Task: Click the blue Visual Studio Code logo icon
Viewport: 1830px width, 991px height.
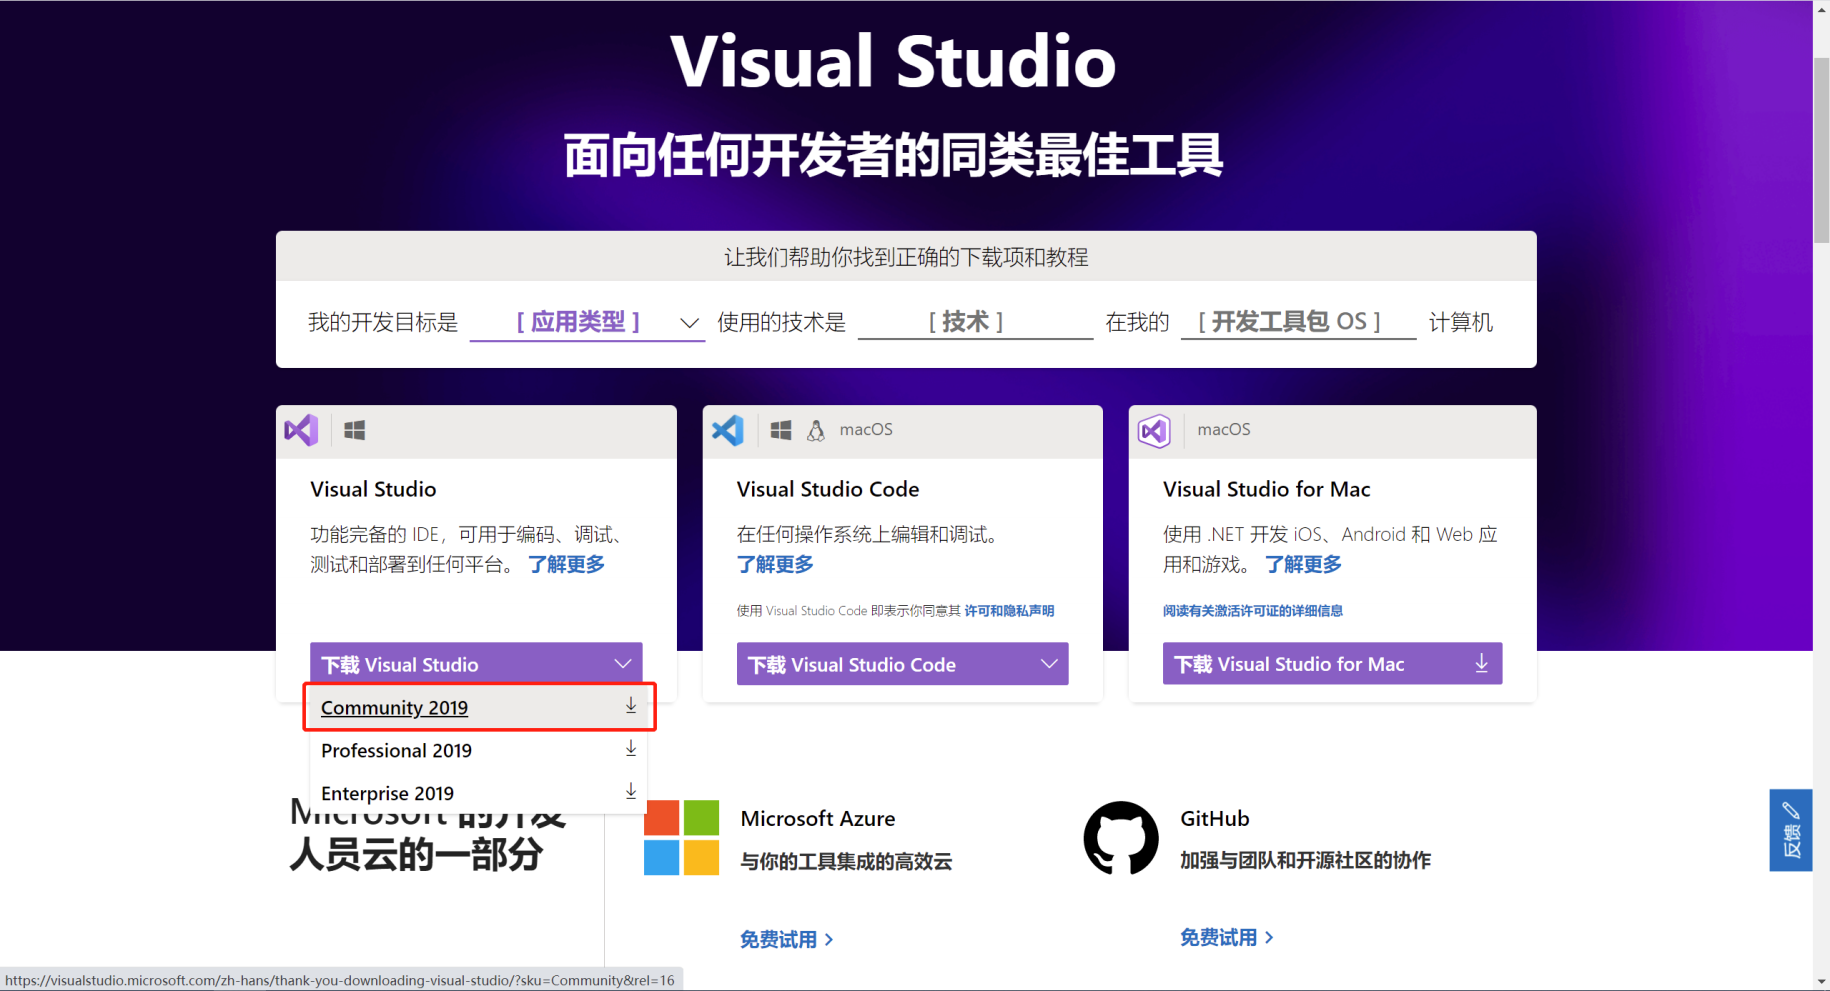Action: [x=728, y=430]
